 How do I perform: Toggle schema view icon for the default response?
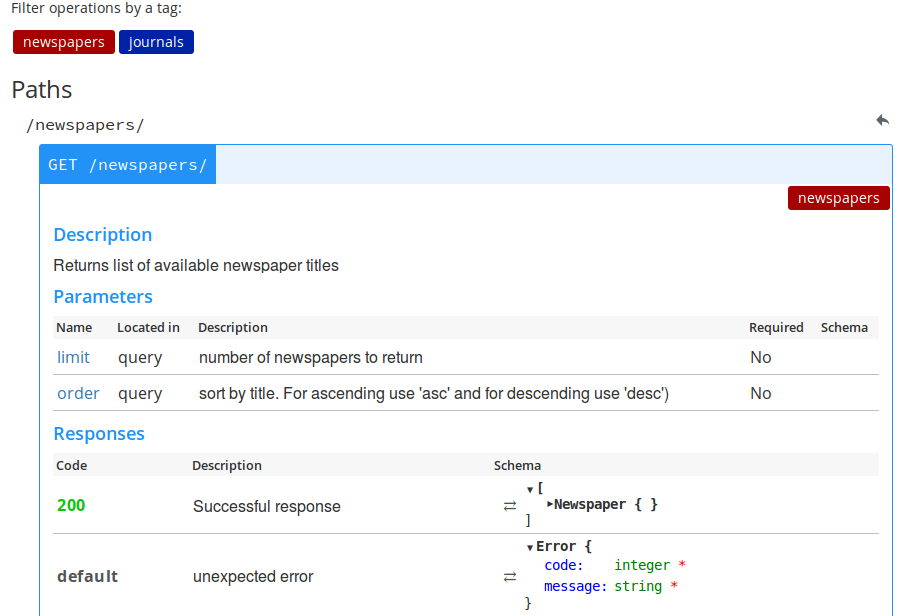[x=510, y=577]
